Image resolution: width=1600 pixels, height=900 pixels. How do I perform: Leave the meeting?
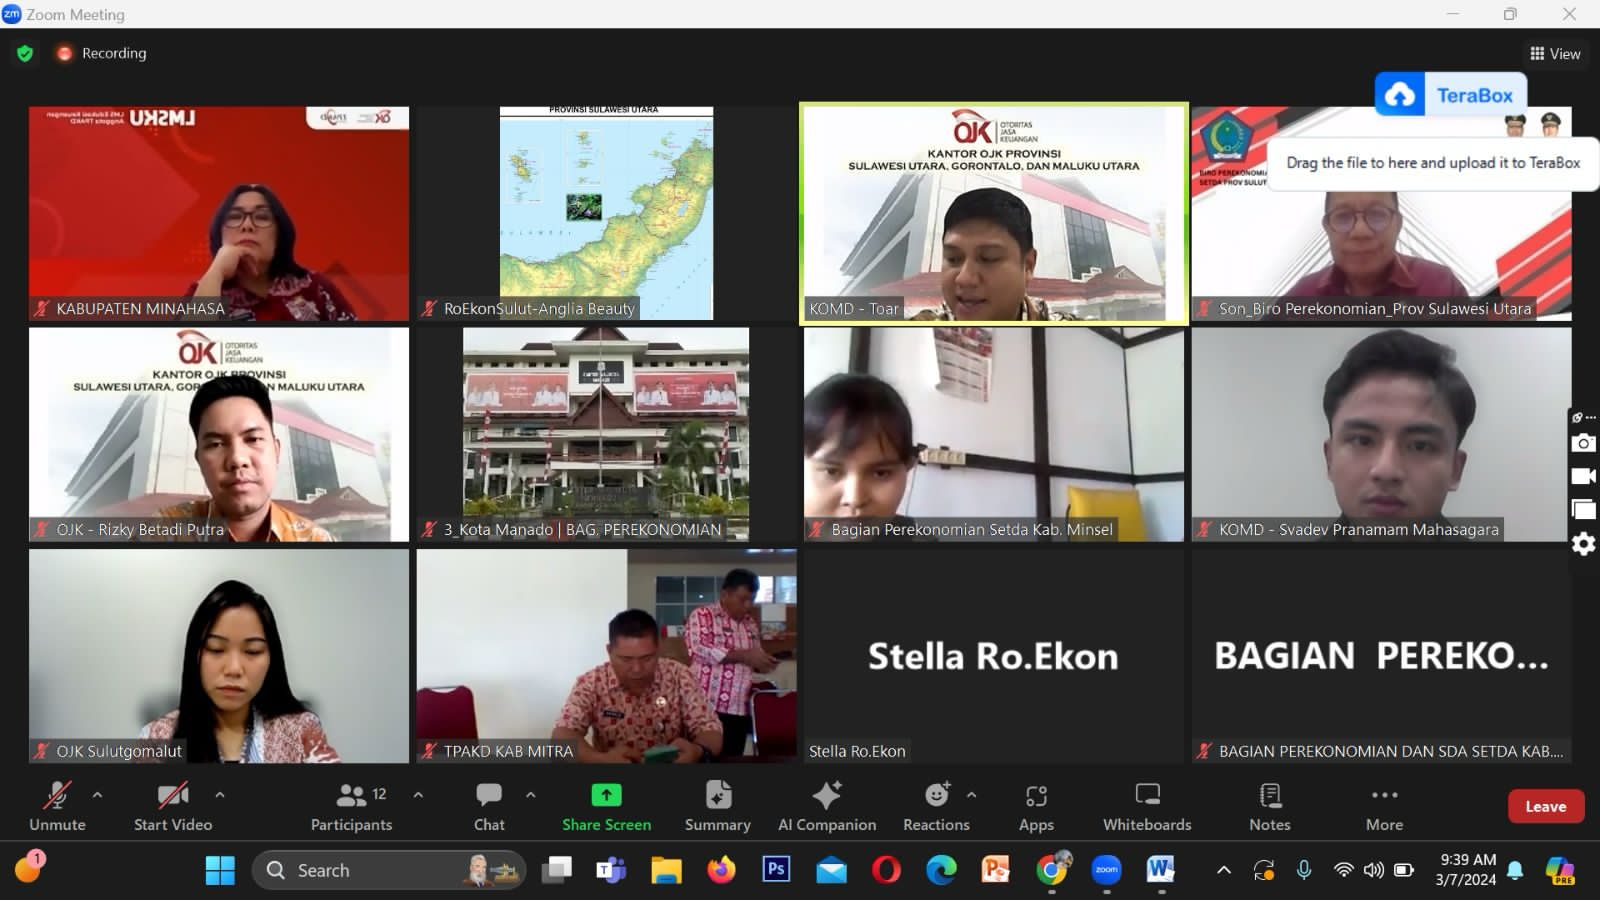click(x=1545, y=806)
